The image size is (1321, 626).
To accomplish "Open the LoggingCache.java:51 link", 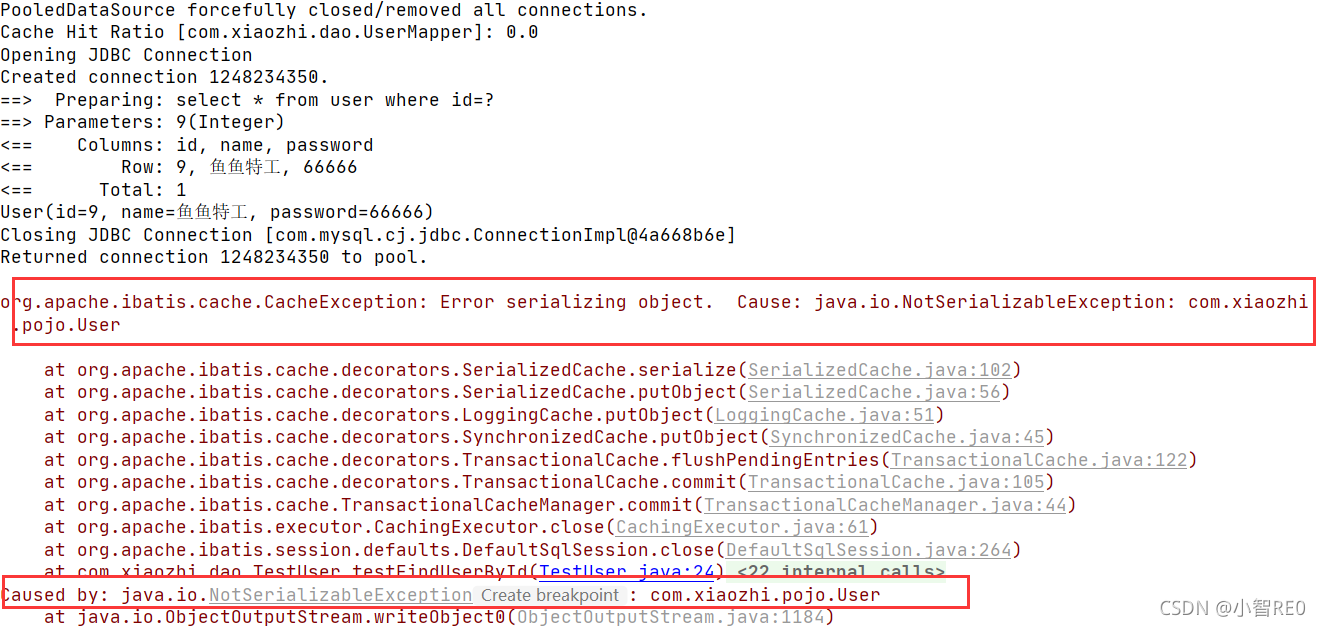I will pyautogui.click(x=824, y=415).
